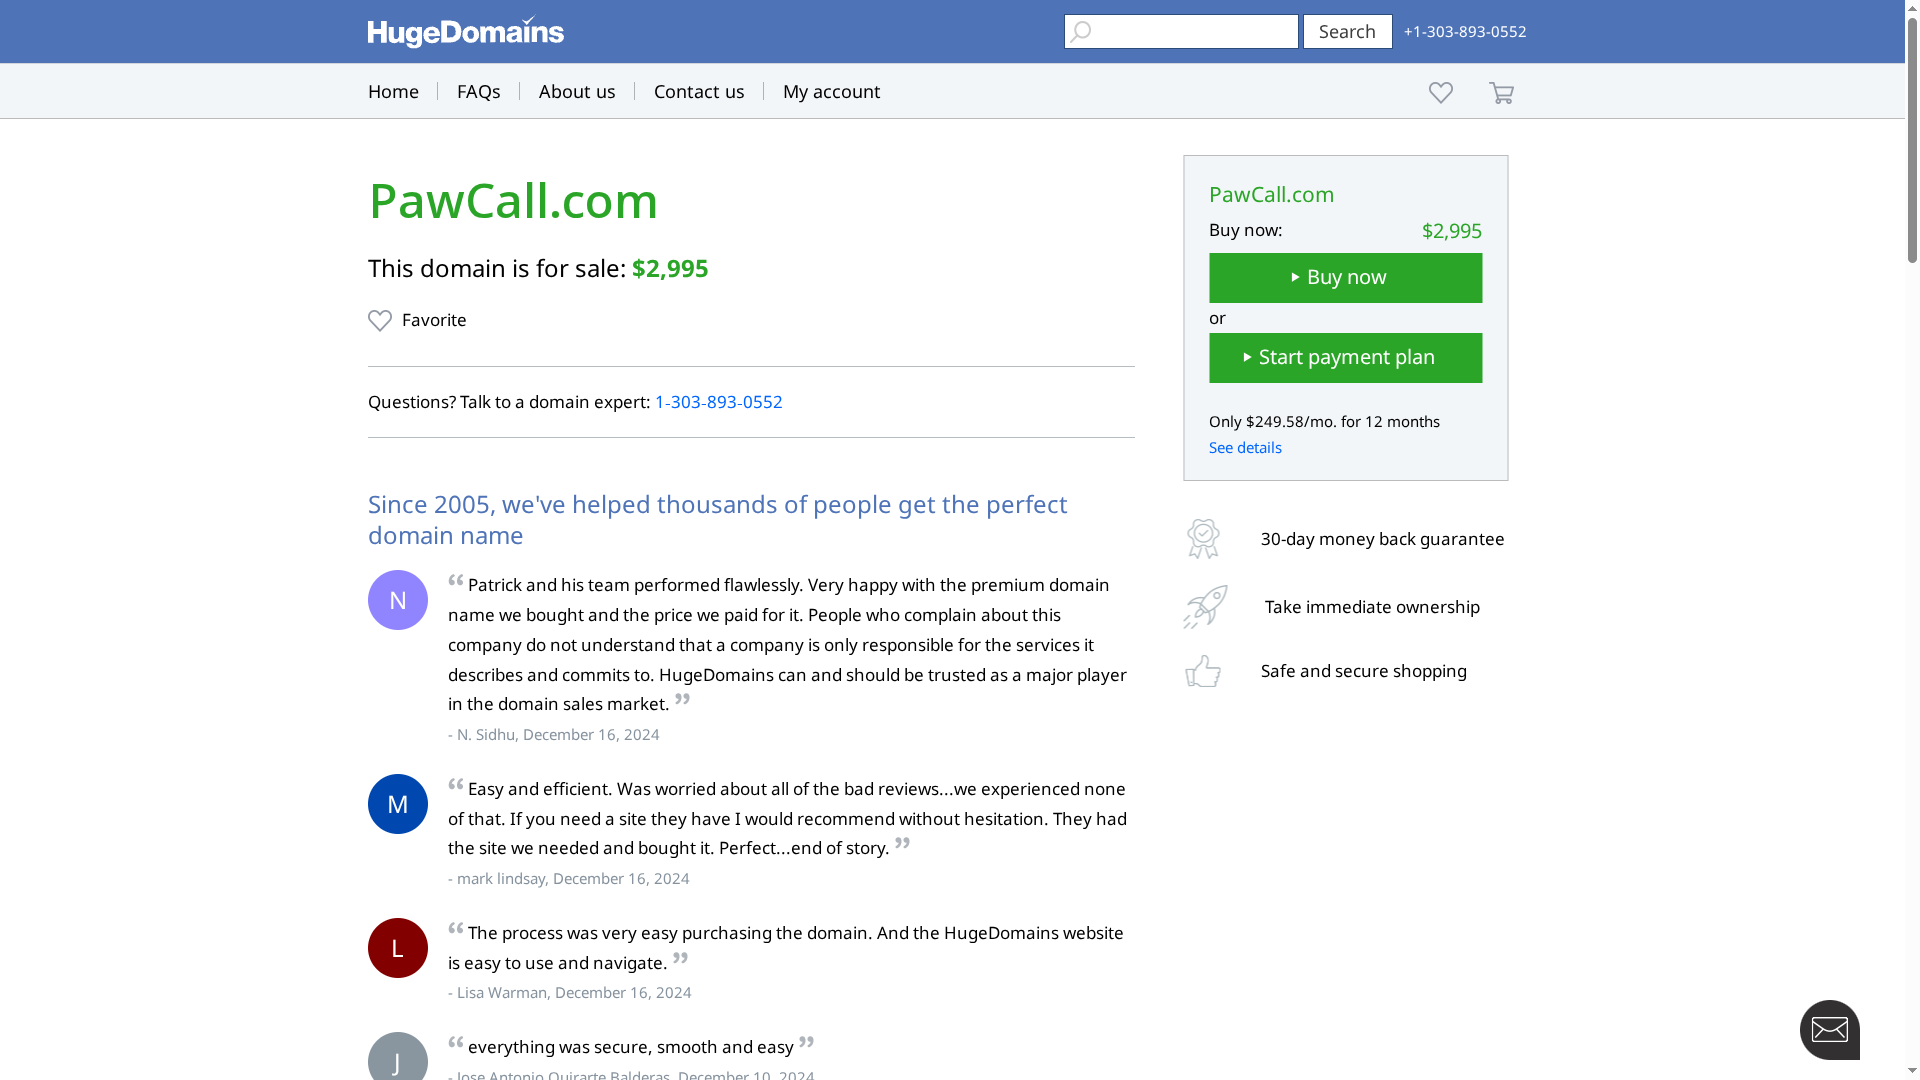Open the About us page
The image size is (1920, 1080).
pyautogui.click(x=577, y=91)
